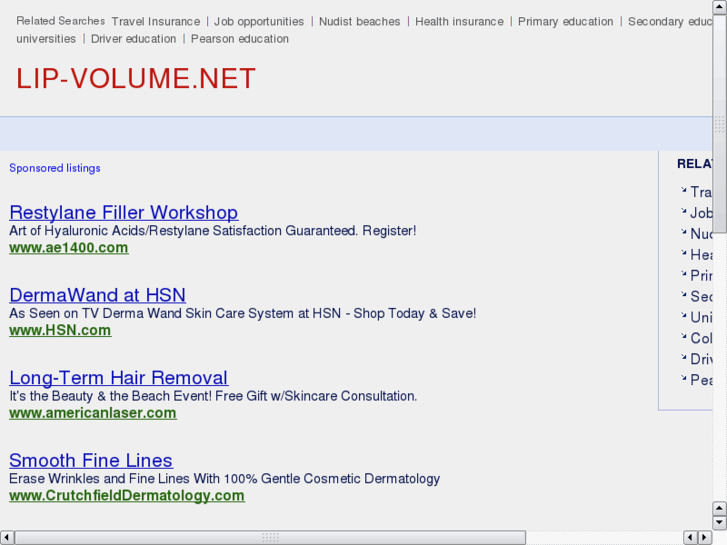
Task: Click the arrow bullet beside sidebar Hea...
Action: [683, 252]
